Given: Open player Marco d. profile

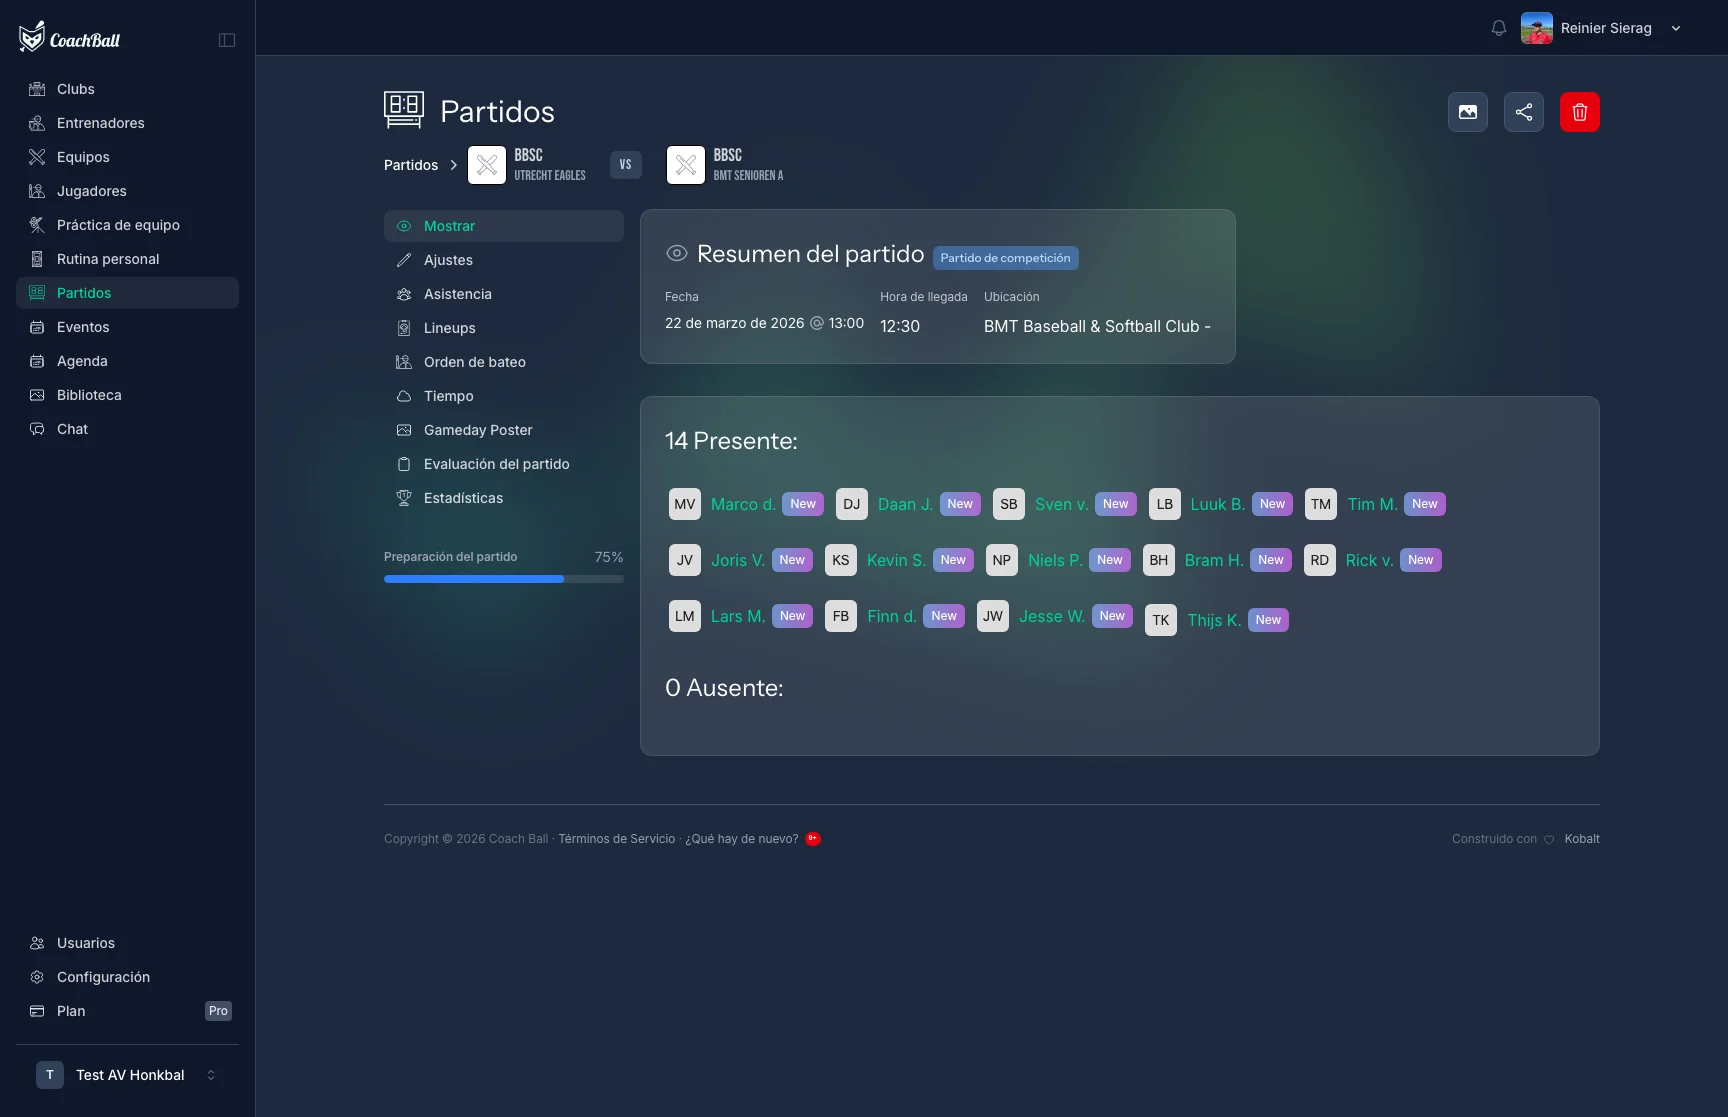Looking at the screenshot, I should pos(743,504).
